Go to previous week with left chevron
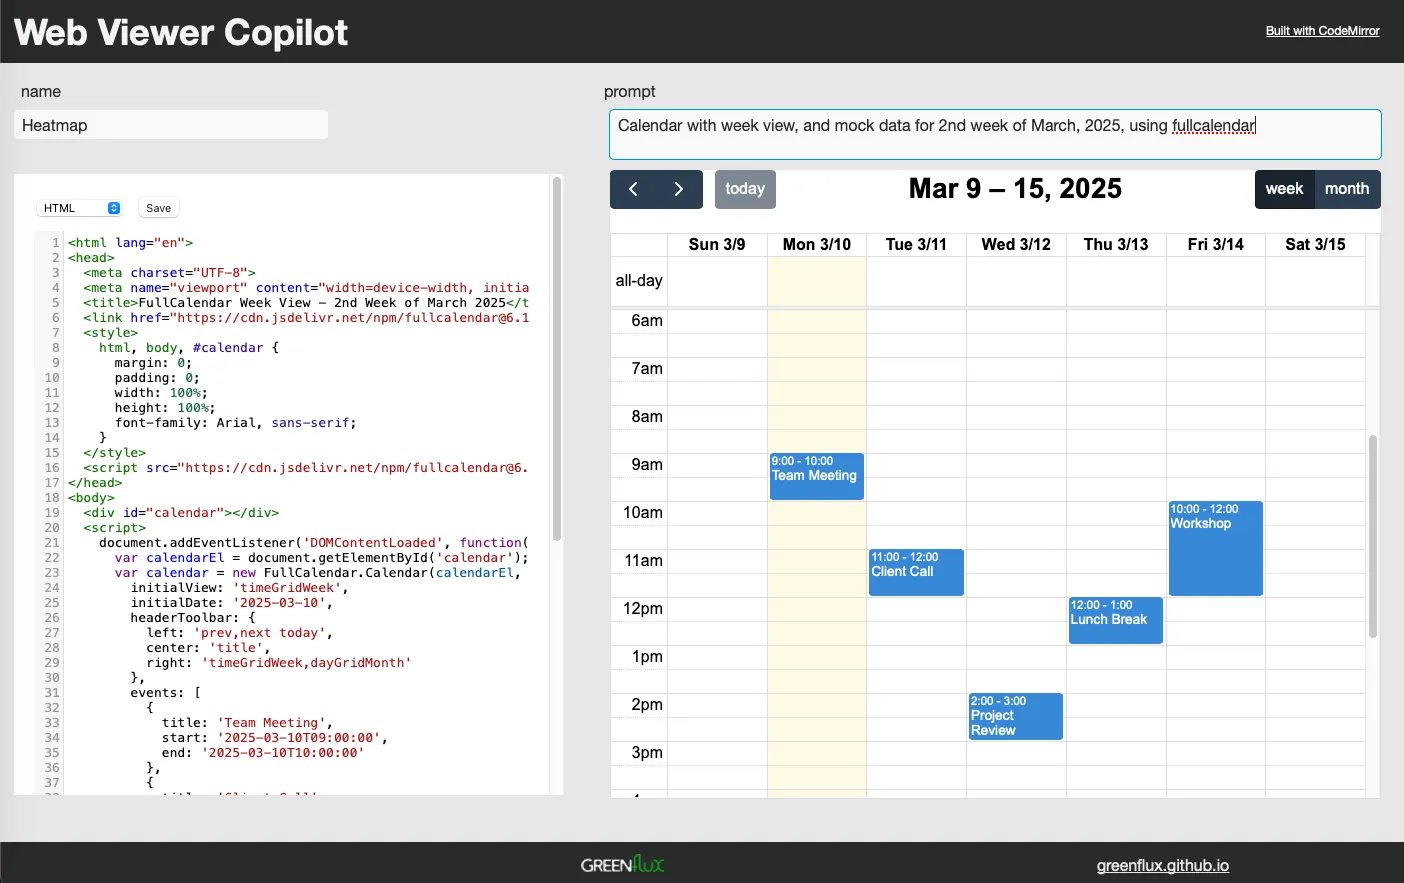1404x883 pixels. (x=633, y=189)
